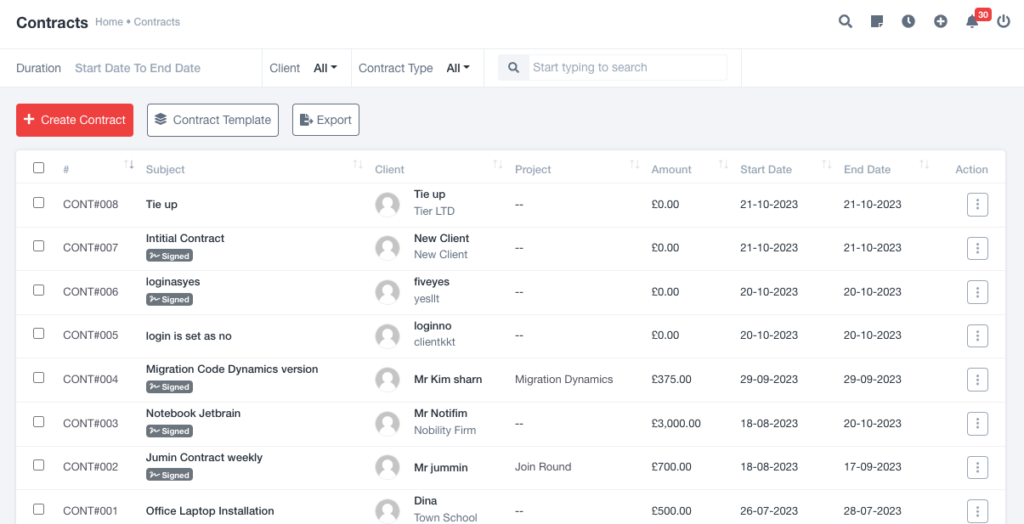Sort table by Project column arrows

click(x=634, y=165)
